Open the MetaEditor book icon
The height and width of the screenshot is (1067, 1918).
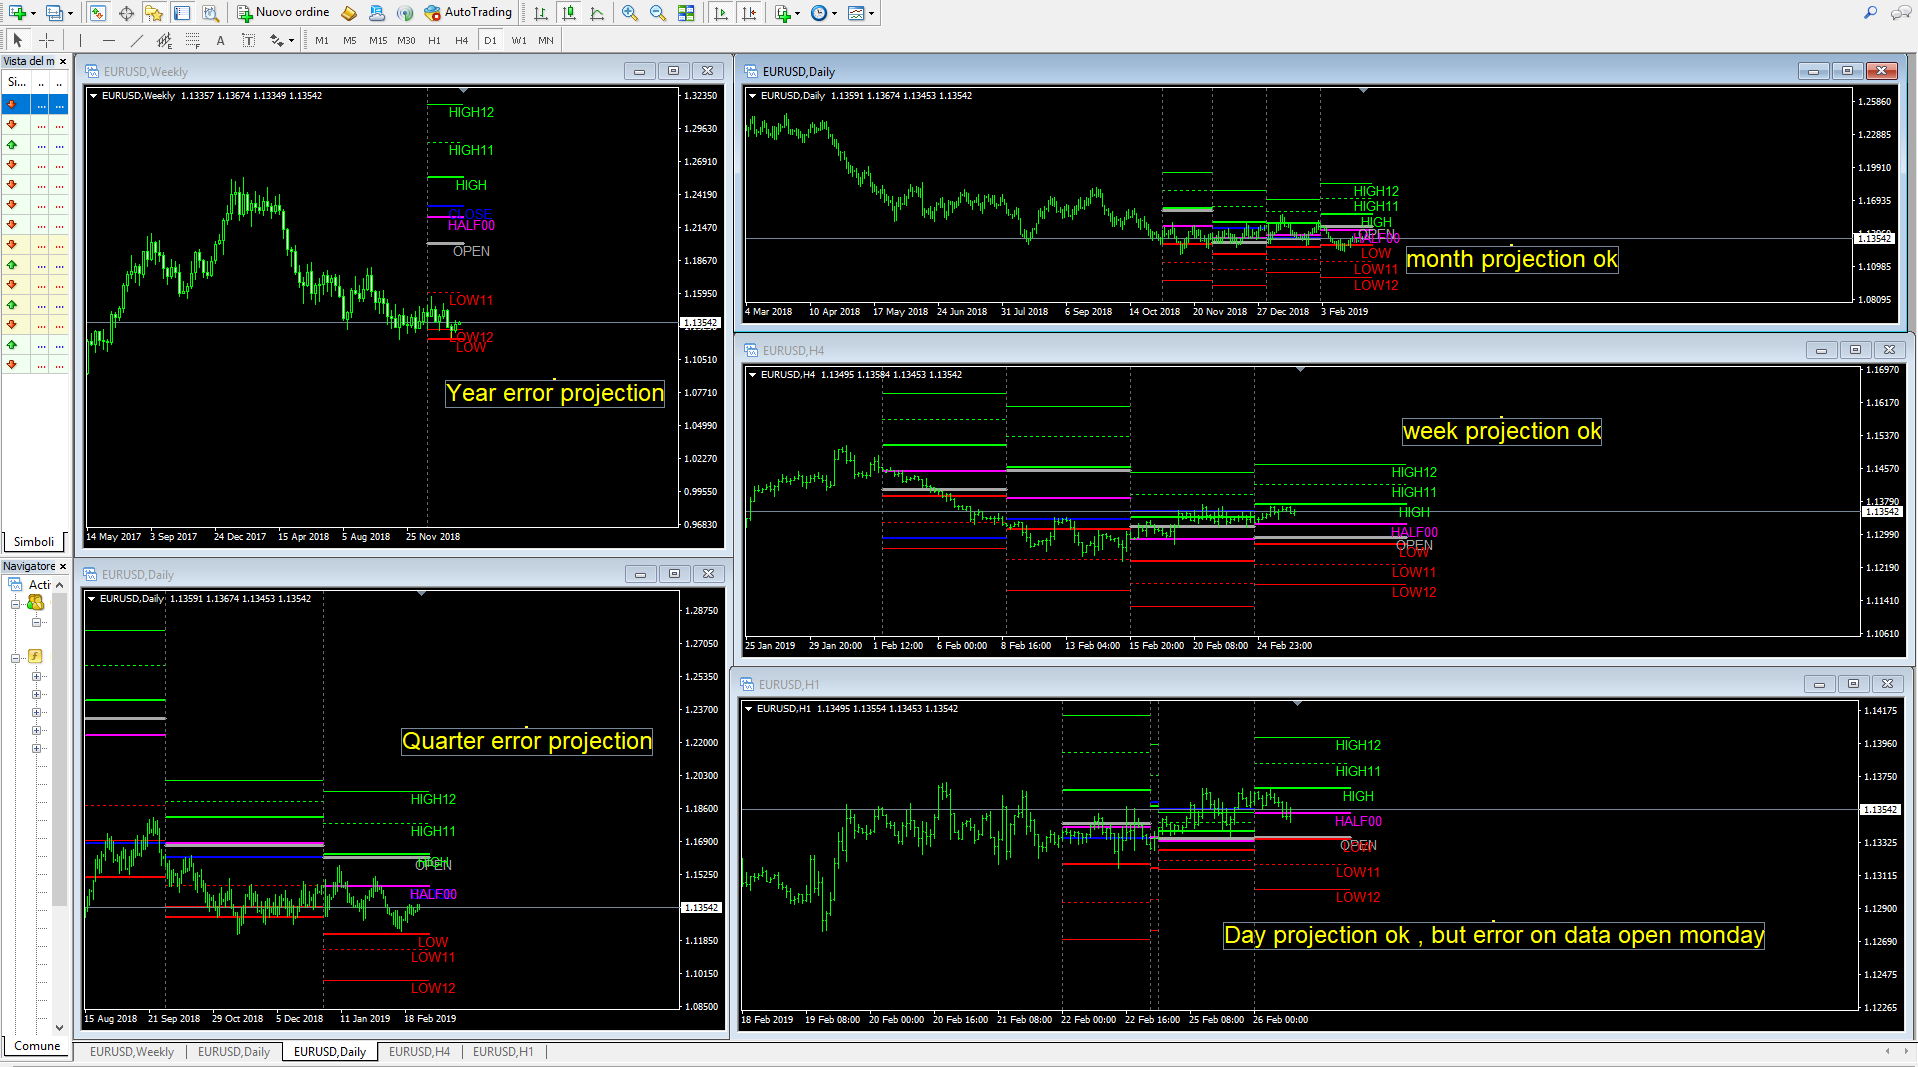[349, 13]
